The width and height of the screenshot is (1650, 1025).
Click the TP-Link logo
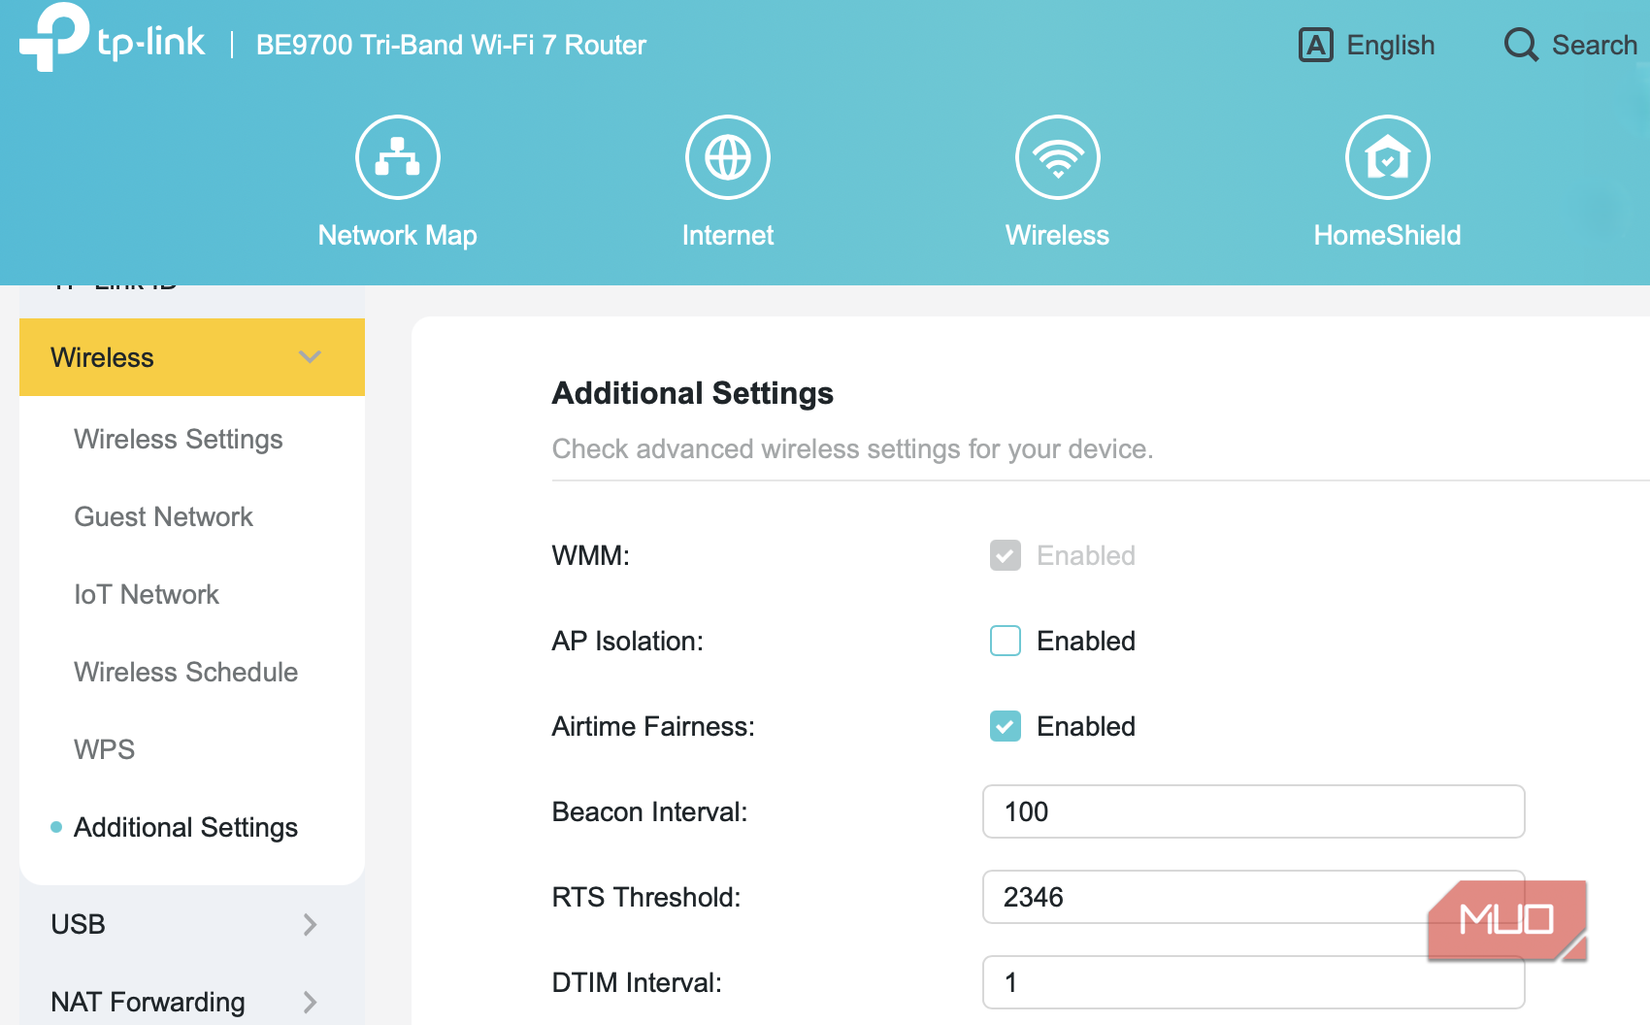[x=112, y=38]
